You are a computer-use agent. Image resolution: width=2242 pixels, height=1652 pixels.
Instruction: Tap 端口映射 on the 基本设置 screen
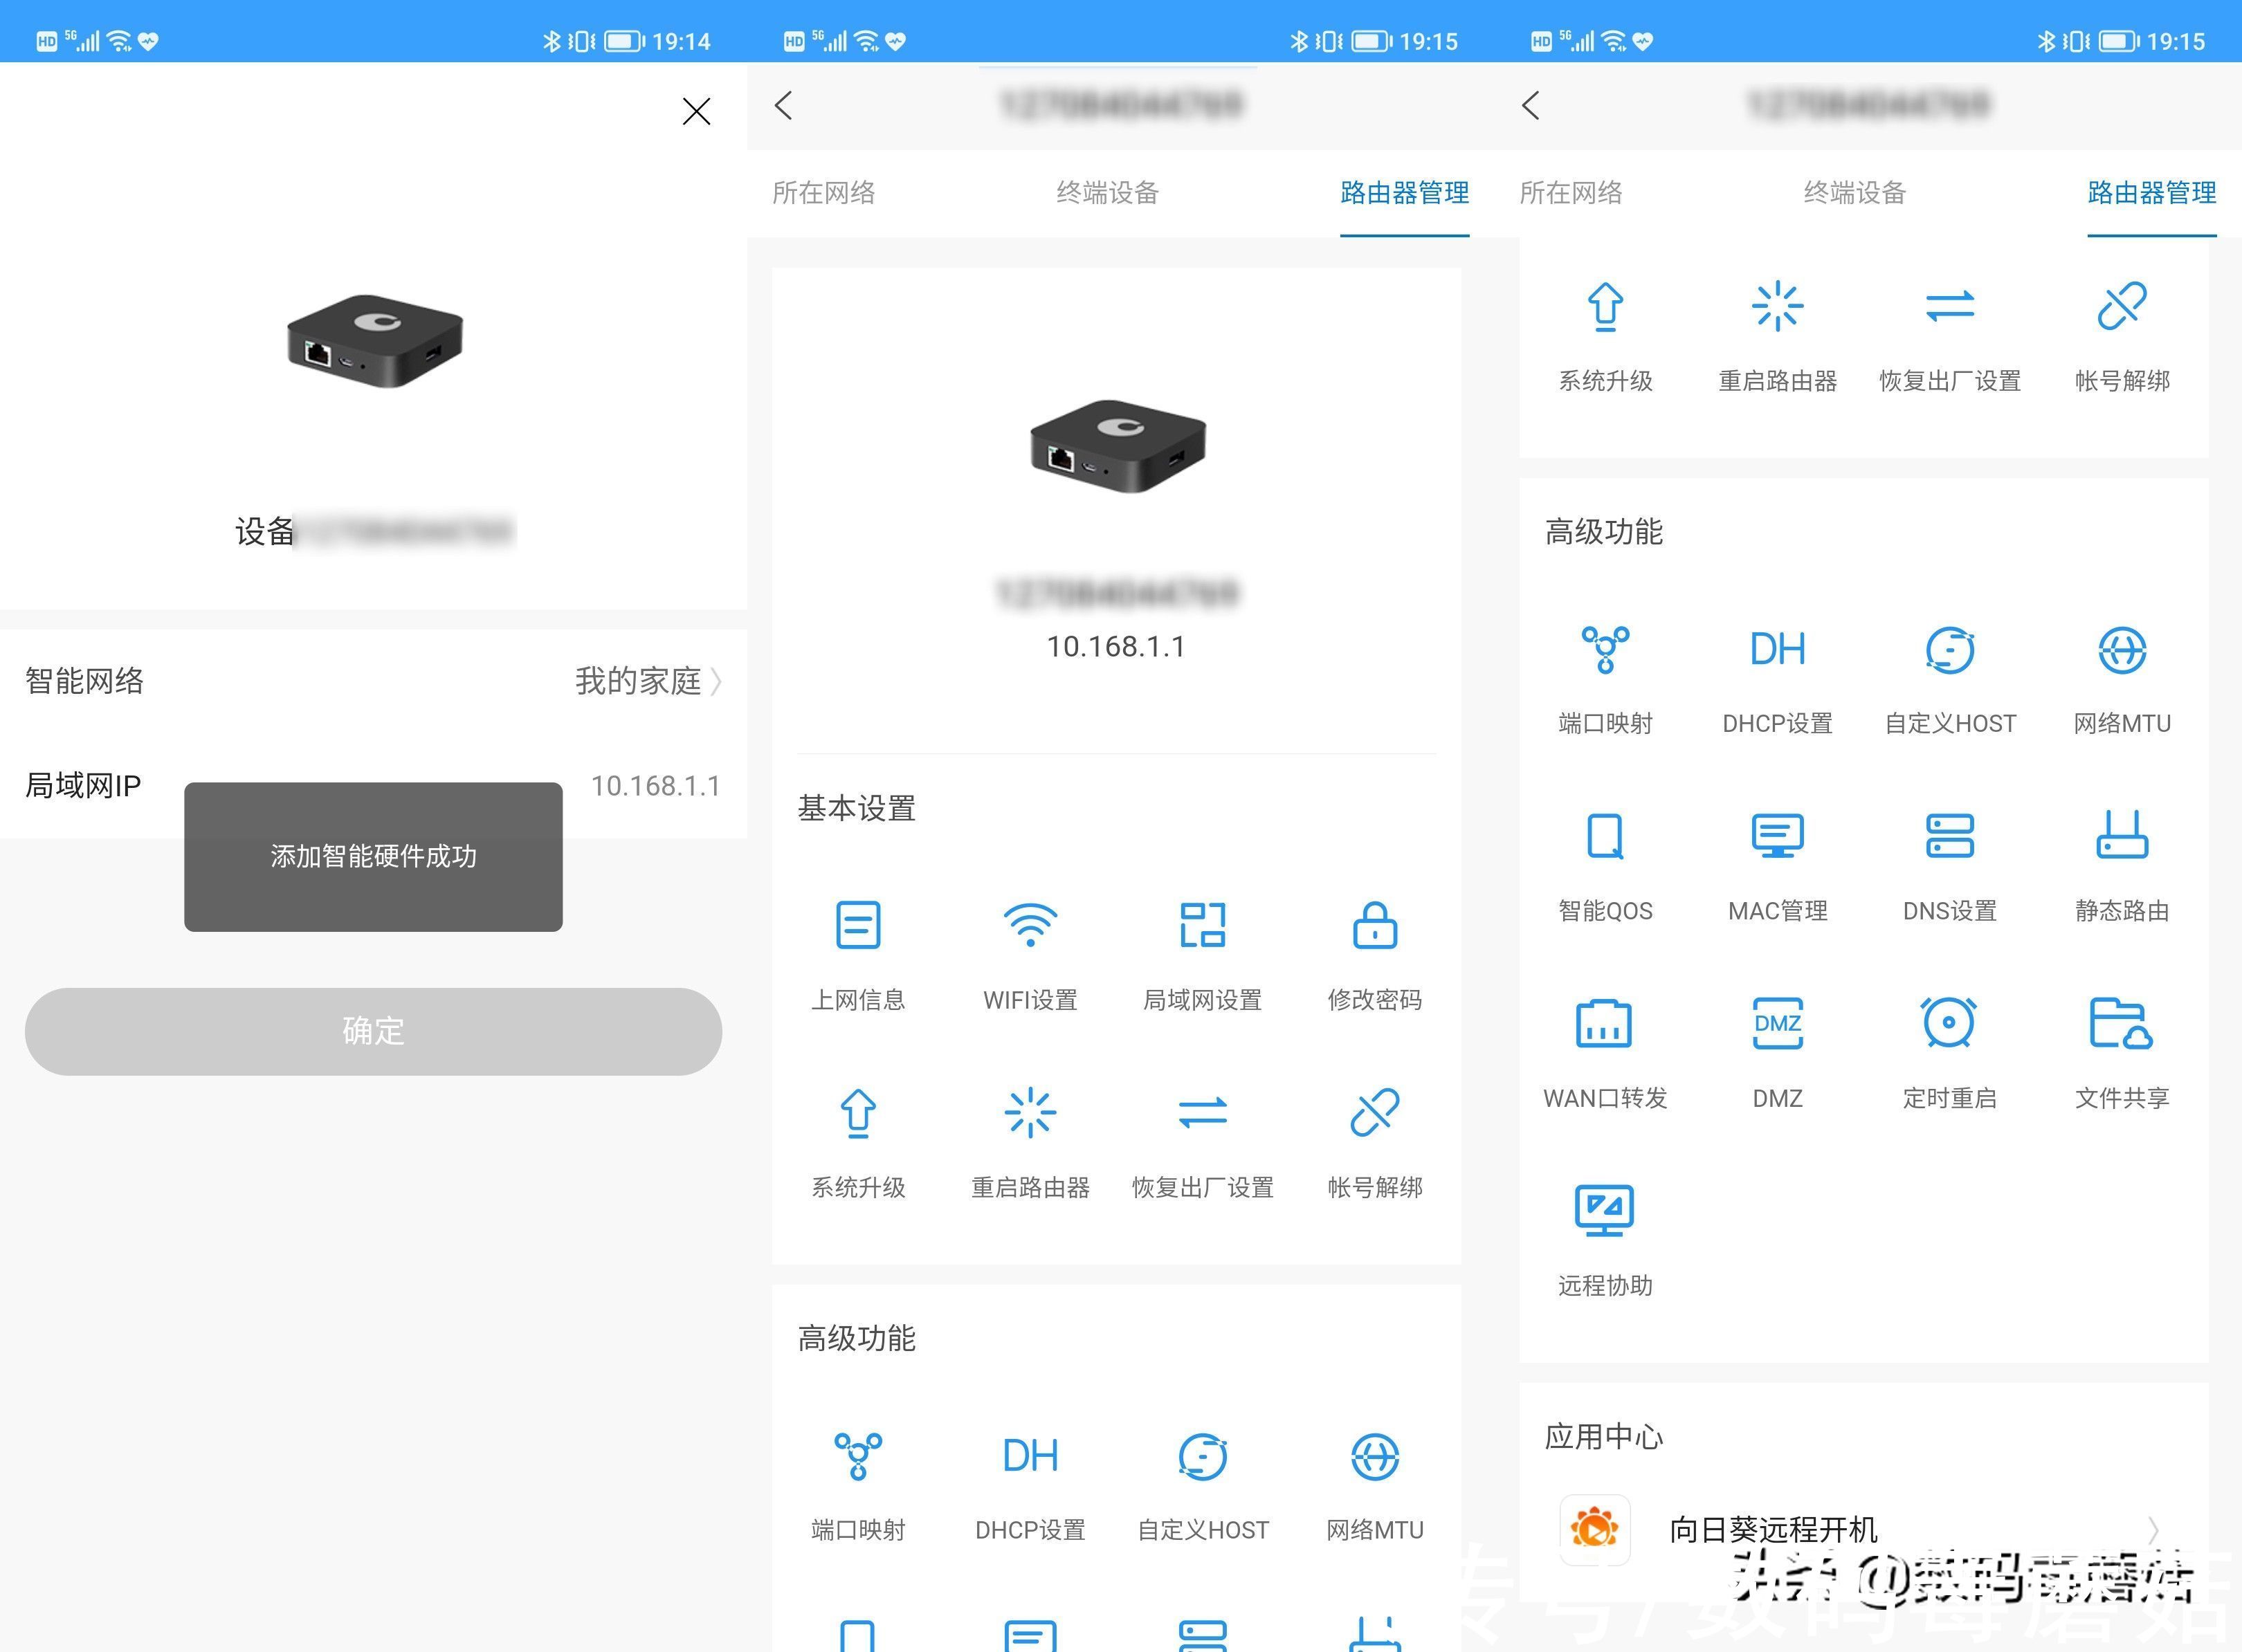pyautogui.click(x=858, y=1487)
